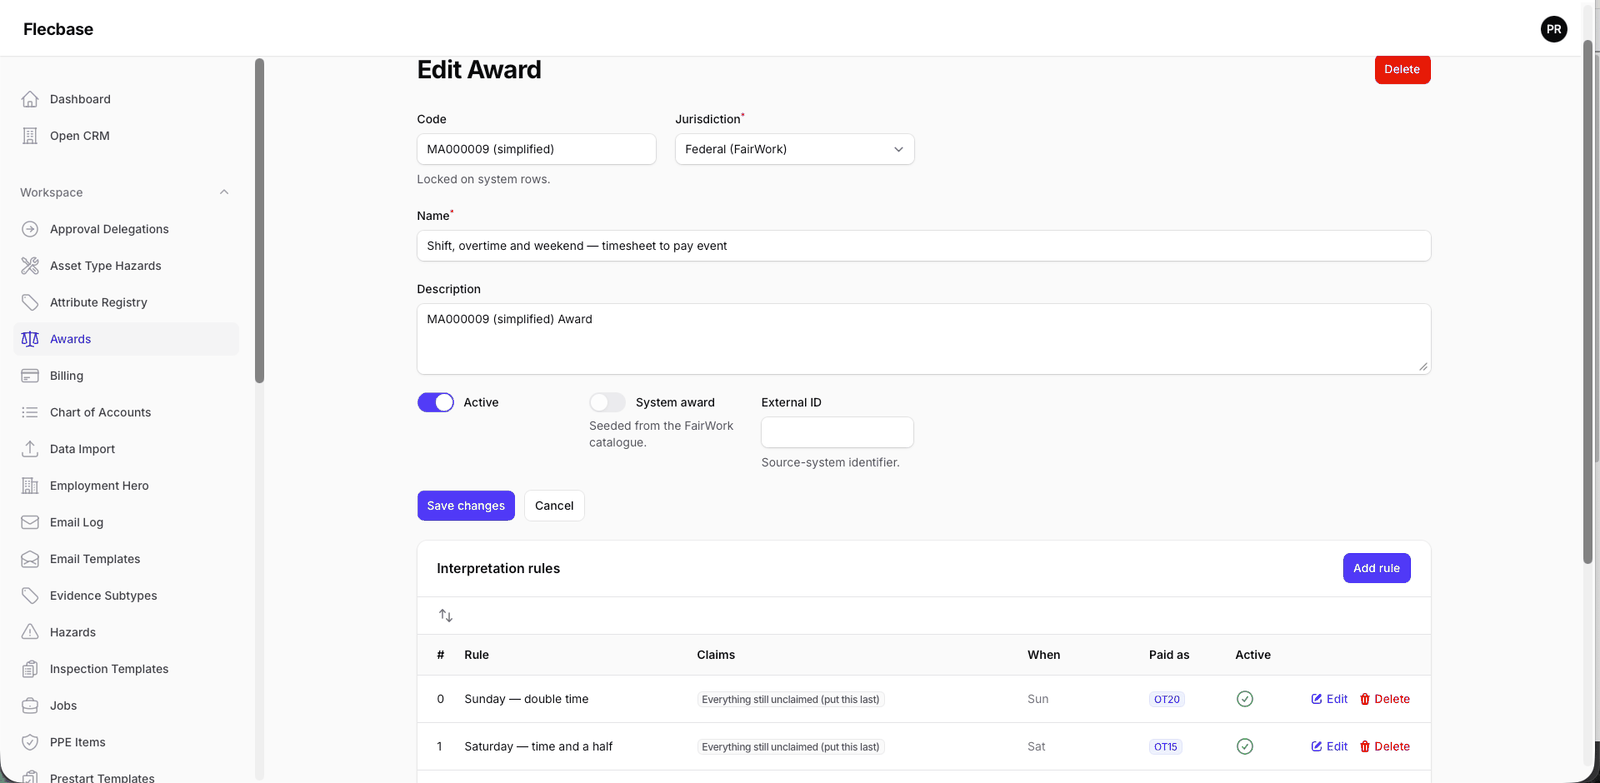Image resolution: width=1600 pixels, height=783 pixels.
Task: Click the sort arrows icon above rules table
Action: [x=446, y=616]
